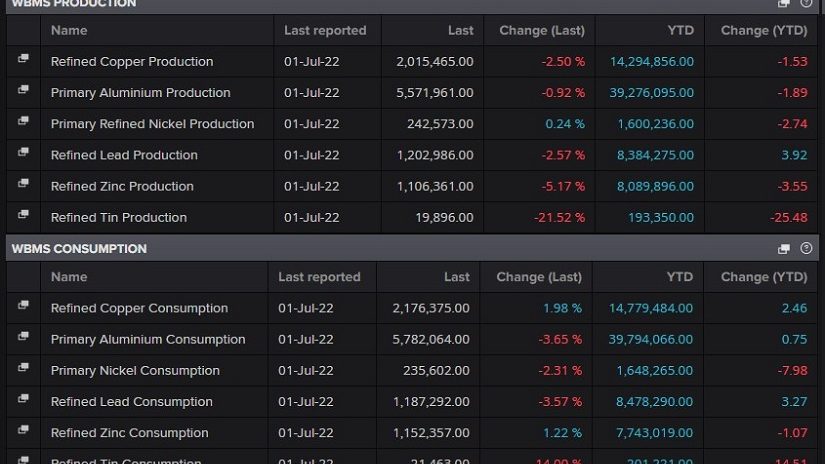The image size is (825, 464).
Task: Click copper production value 2,015,465.00
Action: coord(435,62)
